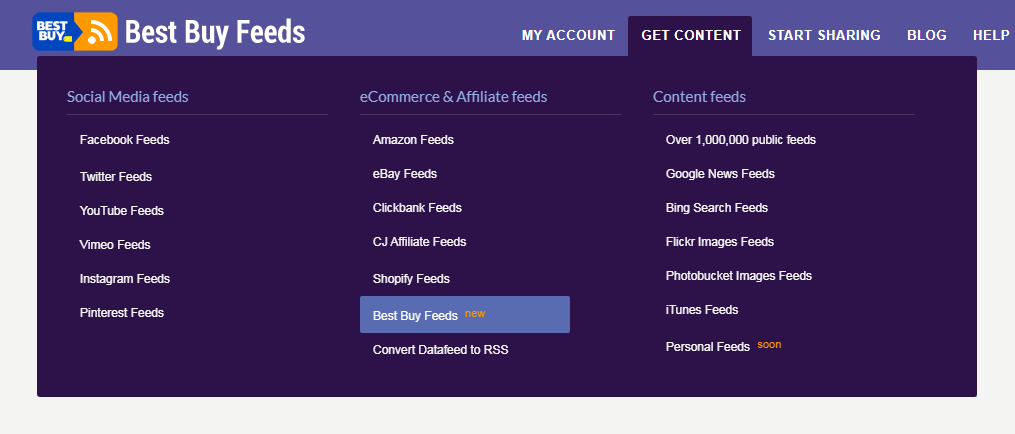Select eBay Feeds
This screenshot has height=434, width=1015.
pyautogui.click(x=405, y=174)
